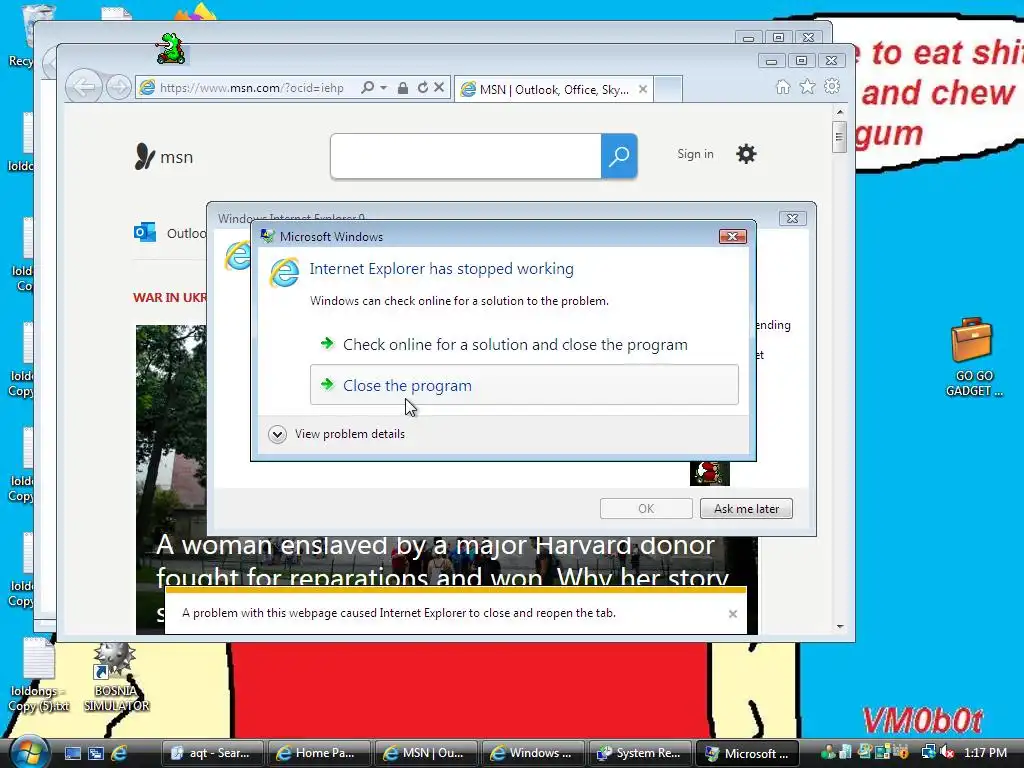
Task: Close the Windows Internet Explorer 9 dialog
Action: pos(792,219)
